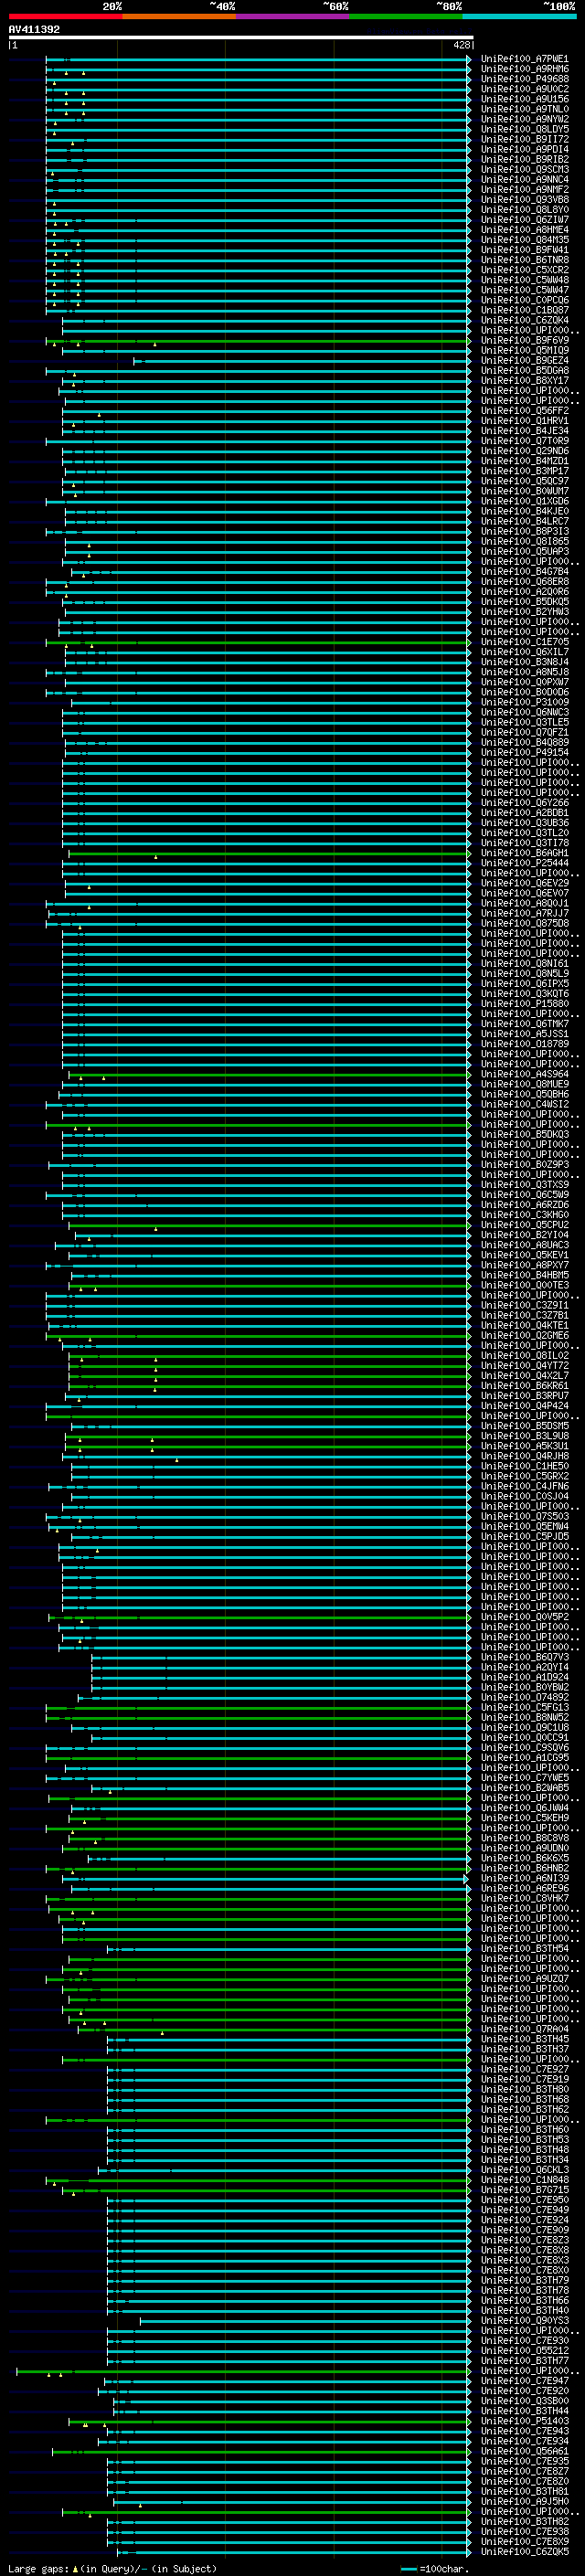Viewport: 585px width, 2576px height.
Task: Select UniRef100_C3Z9I1 subject label
Action: (x=524, y=1305)
